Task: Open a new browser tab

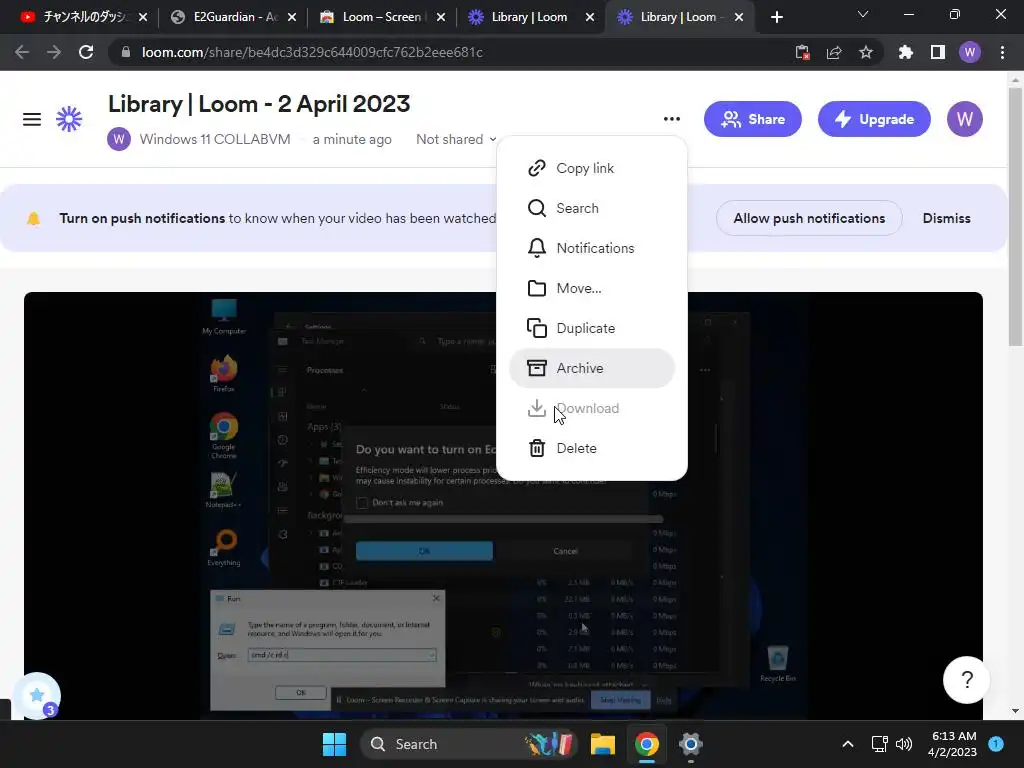Action: 776,17
